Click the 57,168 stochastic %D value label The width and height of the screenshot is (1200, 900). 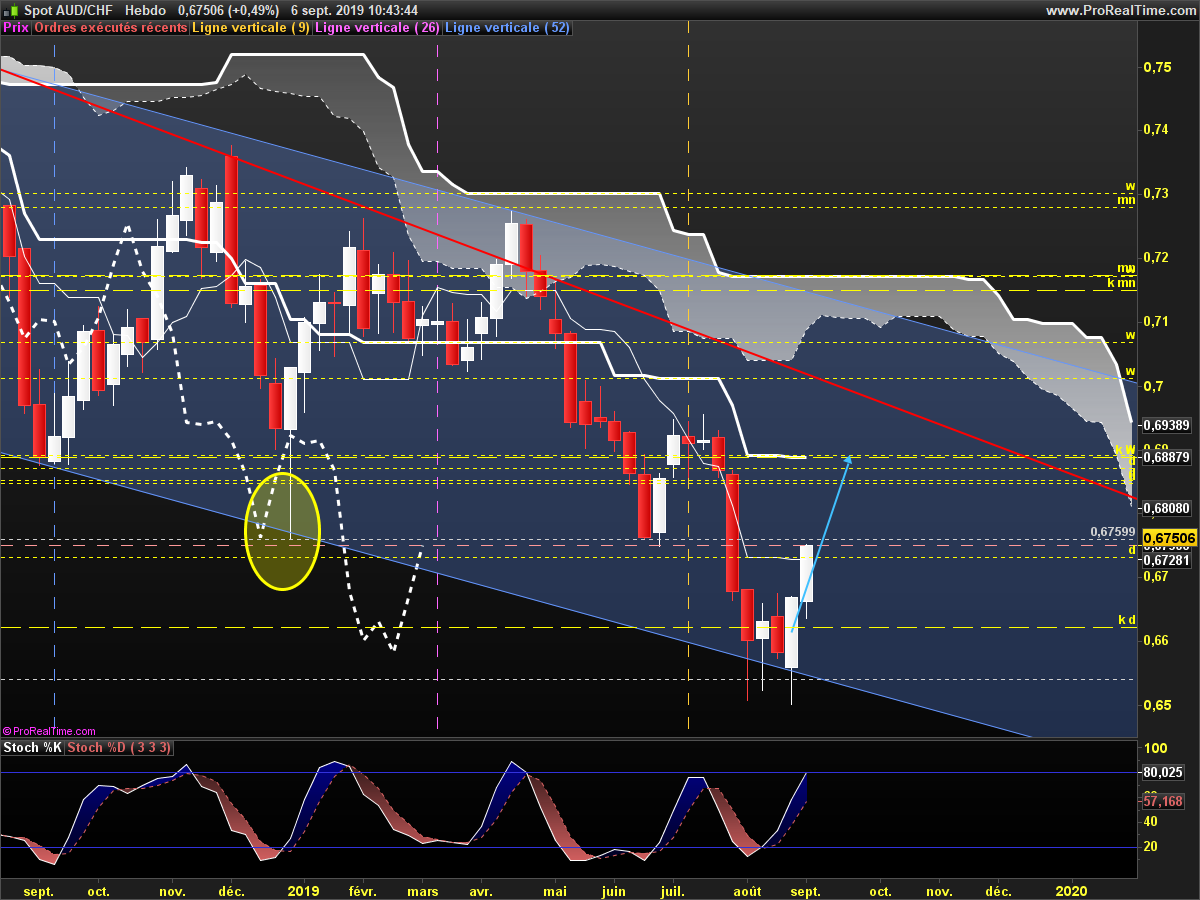tap(1163, 801)
